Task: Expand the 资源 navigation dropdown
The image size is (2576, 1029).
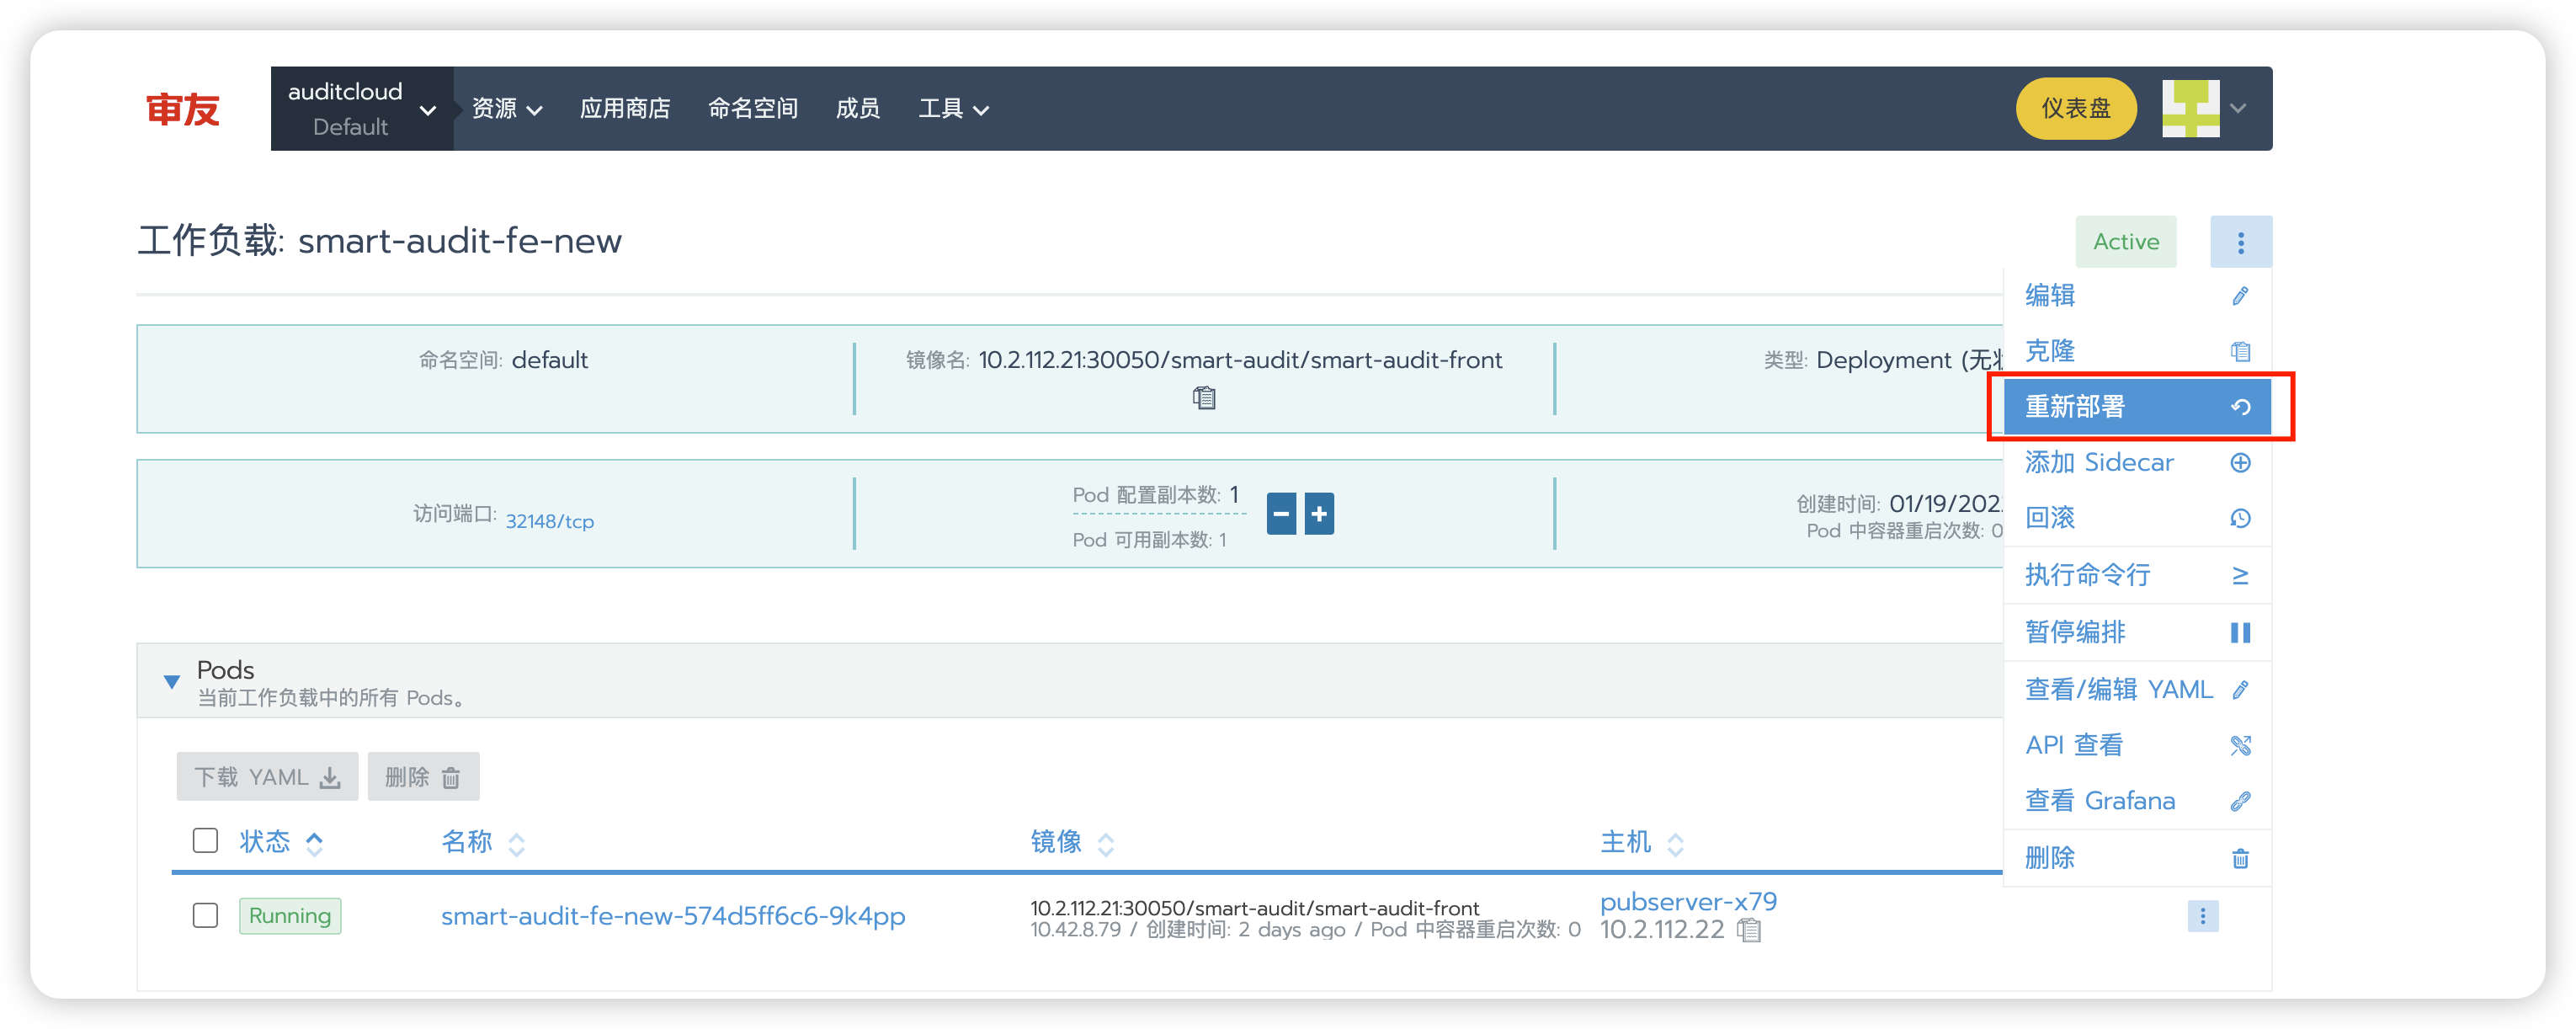Action: point(506,109)
